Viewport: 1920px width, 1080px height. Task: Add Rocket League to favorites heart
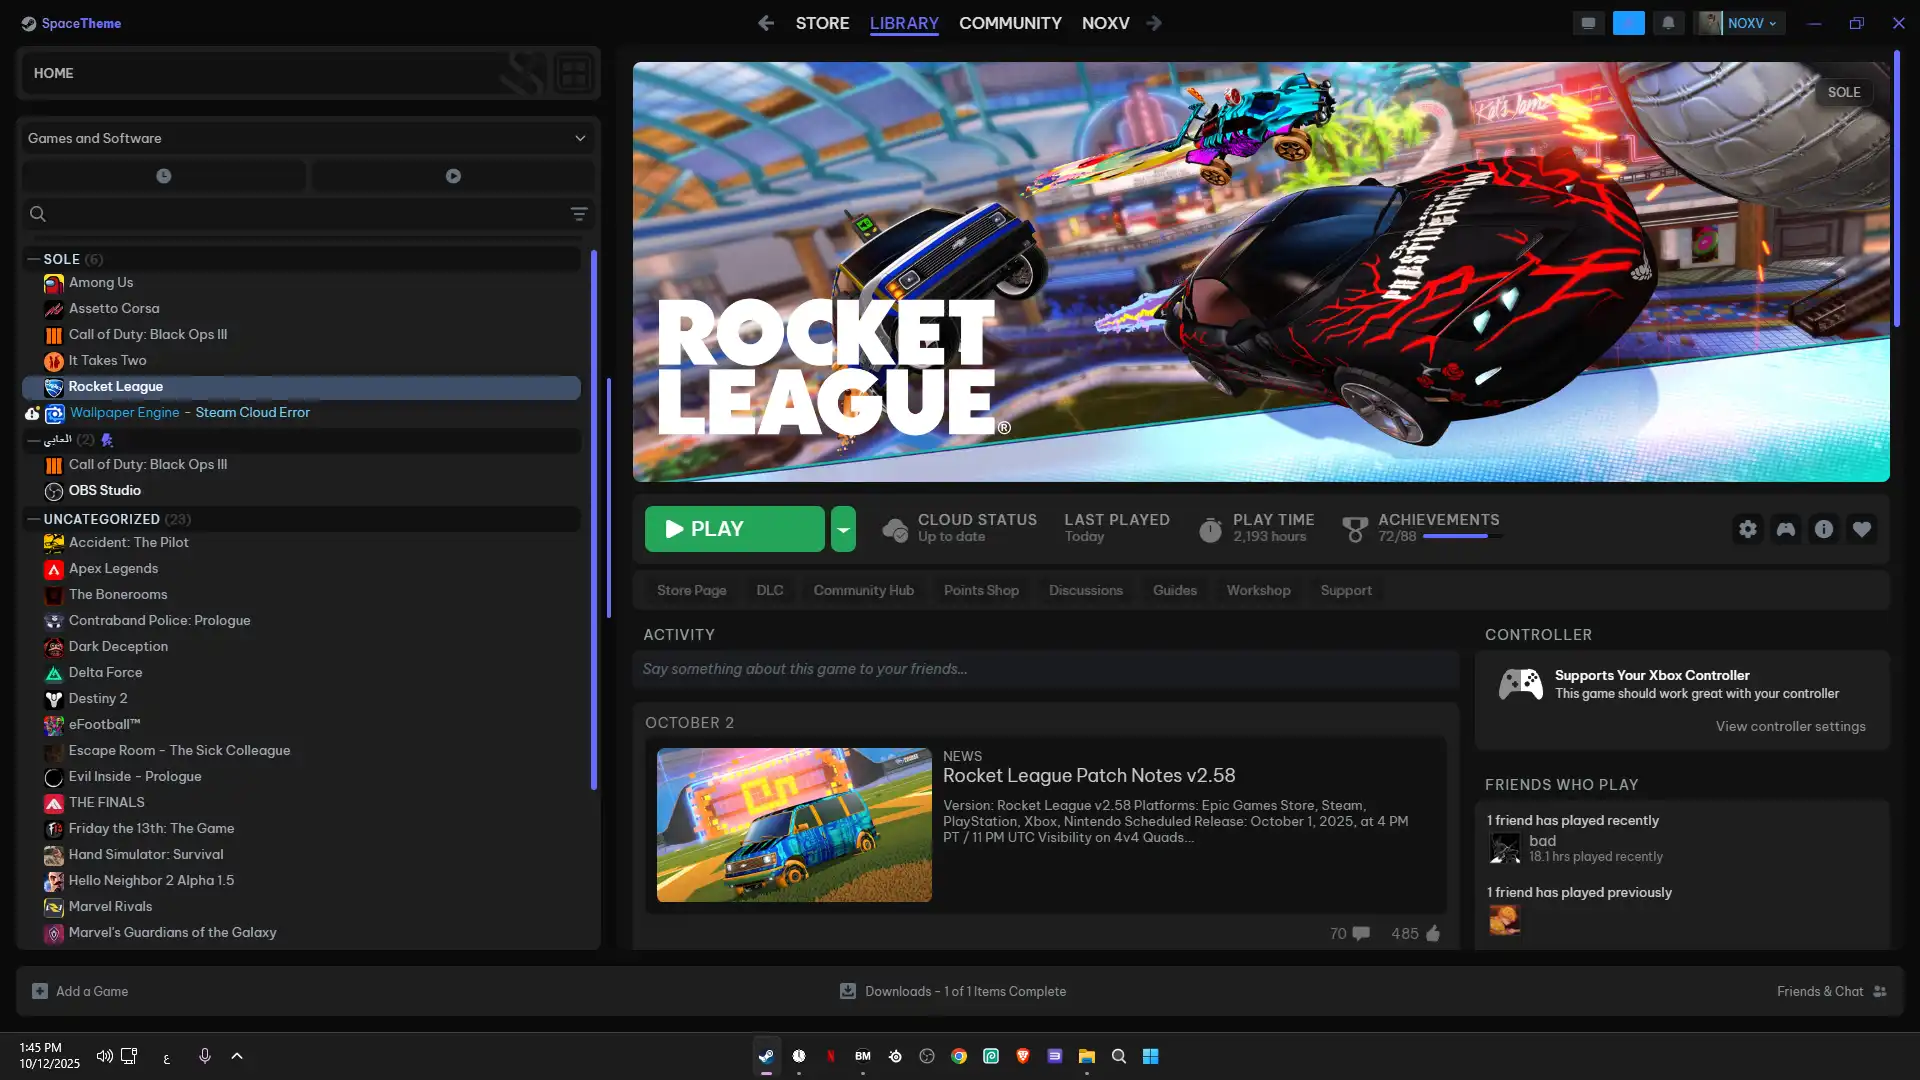1862,529
